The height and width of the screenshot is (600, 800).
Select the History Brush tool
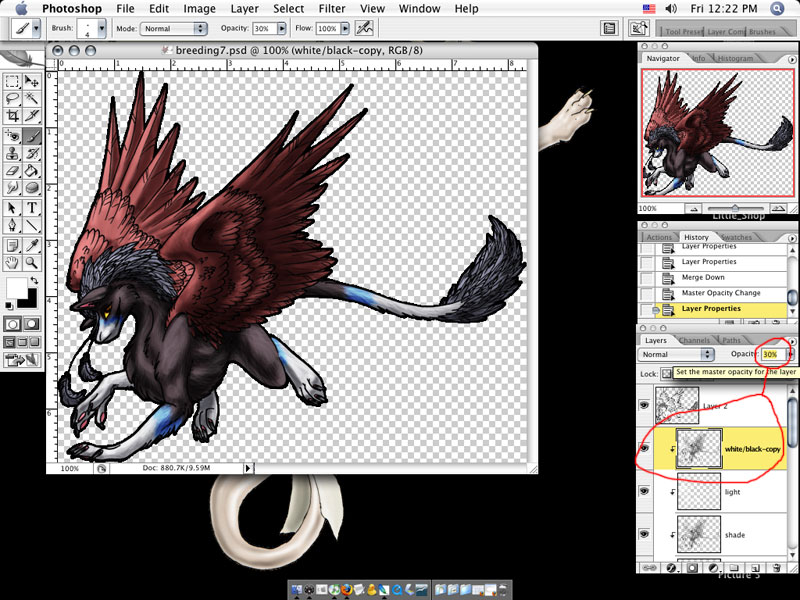coord(32,154)
